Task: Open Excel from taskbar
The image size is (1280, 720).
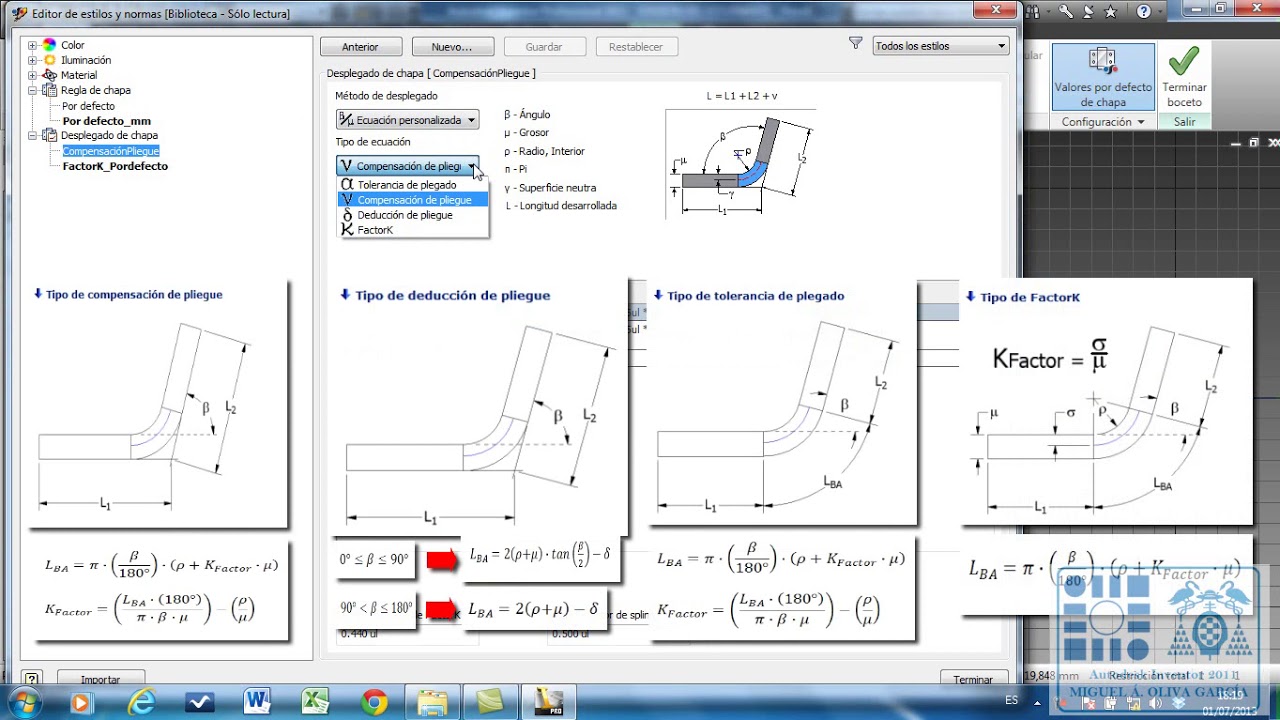Action: click(x=316, y=702)
